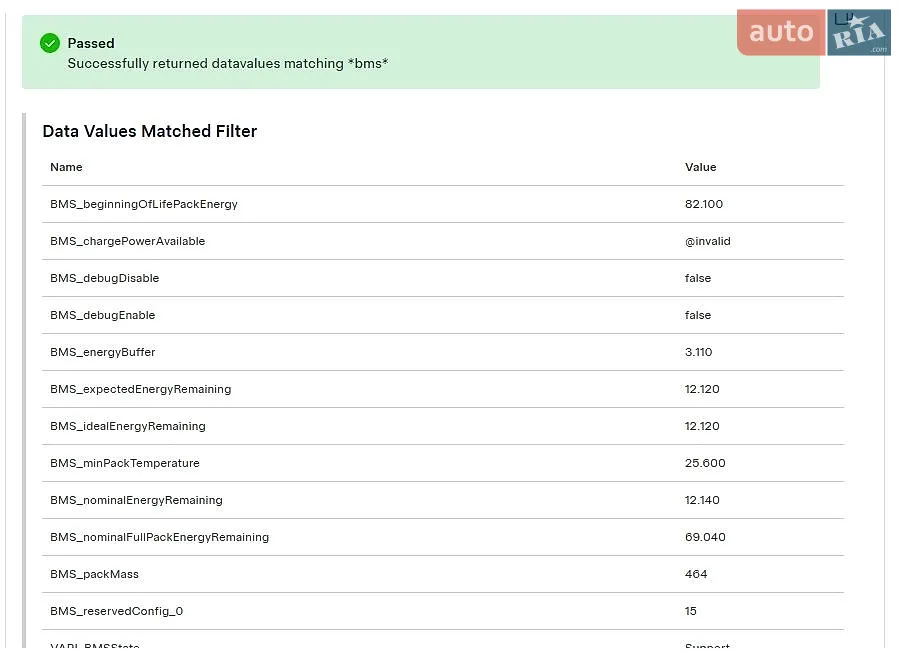900x662 pixels.
Task: Click false value for BMS_debugEnable
Action: [698, 315]
